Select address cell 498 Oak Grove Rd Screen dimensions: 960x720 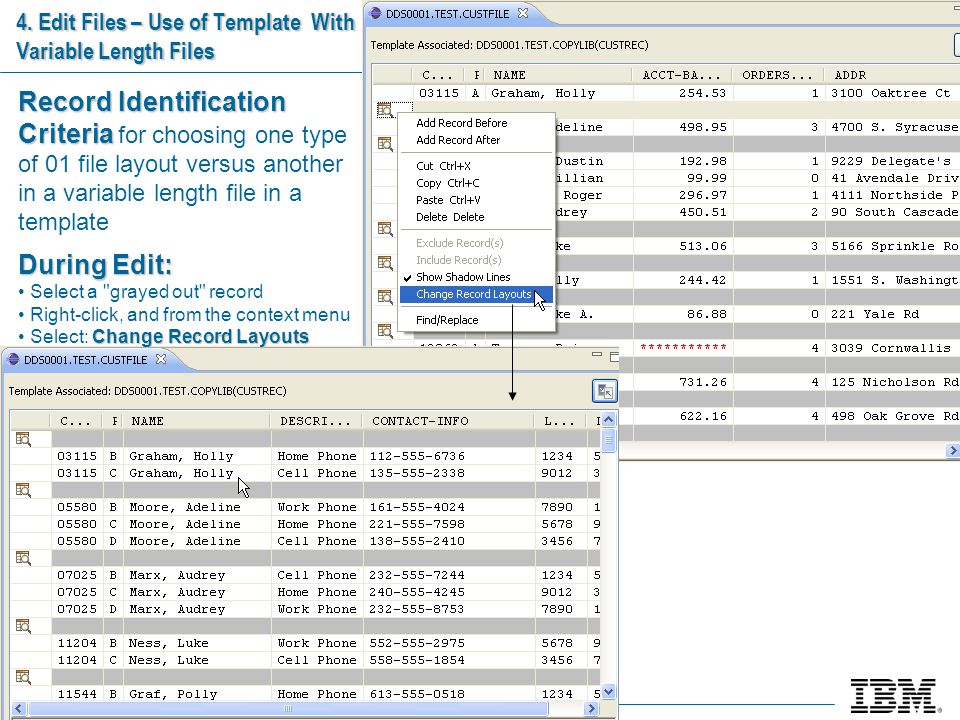(x=893, y=416)
